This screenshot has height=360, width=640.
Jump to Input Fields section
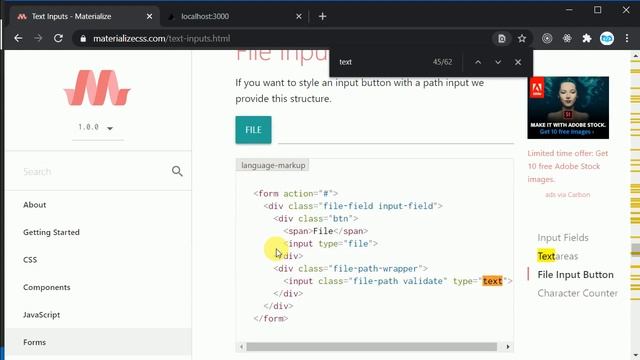click(x=563, y=238)
